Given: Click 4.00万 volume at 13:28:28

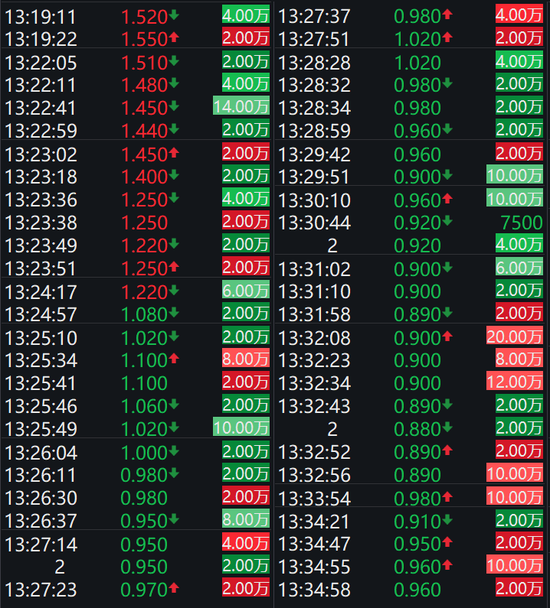Looking at the screenshot, I should click(x=519, y=61).
